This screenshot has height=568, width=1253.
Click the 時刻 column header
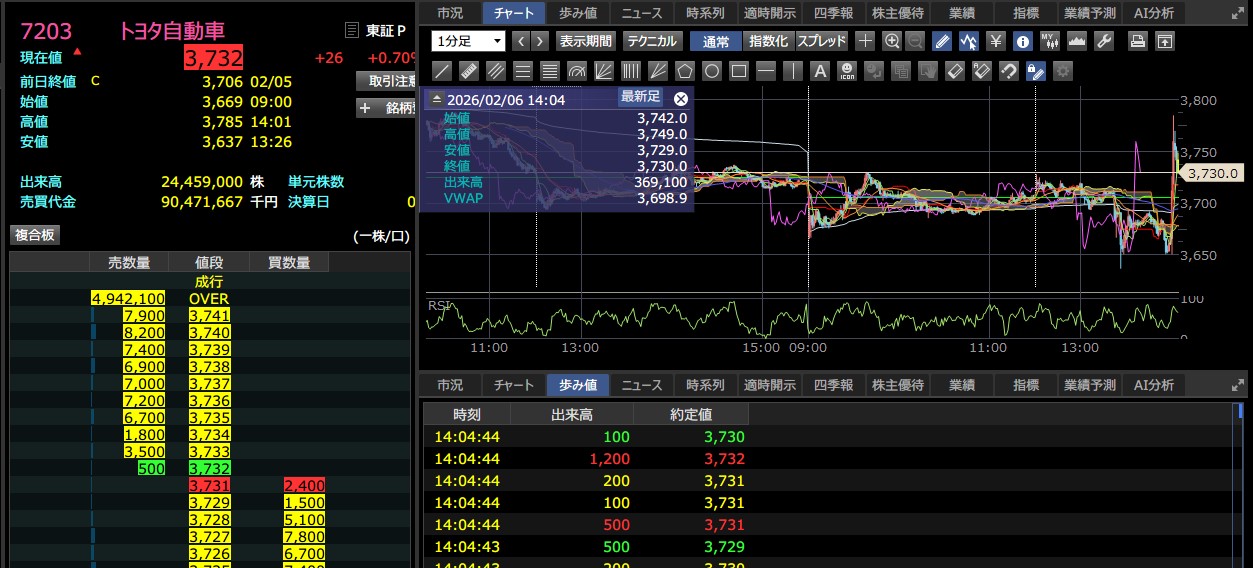(467, 414)
